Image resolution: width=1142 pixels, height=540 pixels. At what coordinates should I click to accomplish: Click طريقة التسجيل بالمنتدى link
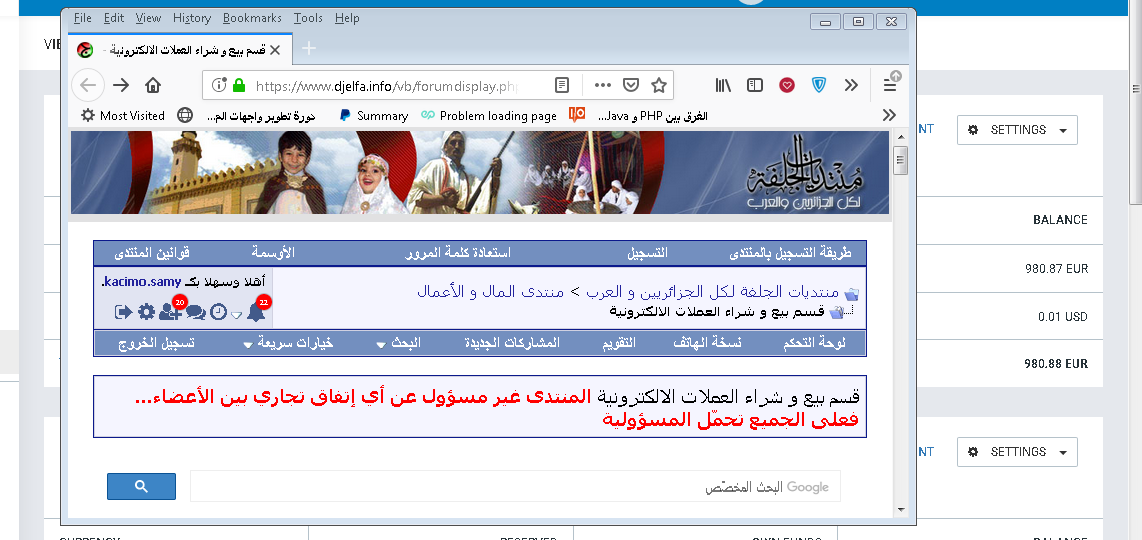tap(790, 253)
